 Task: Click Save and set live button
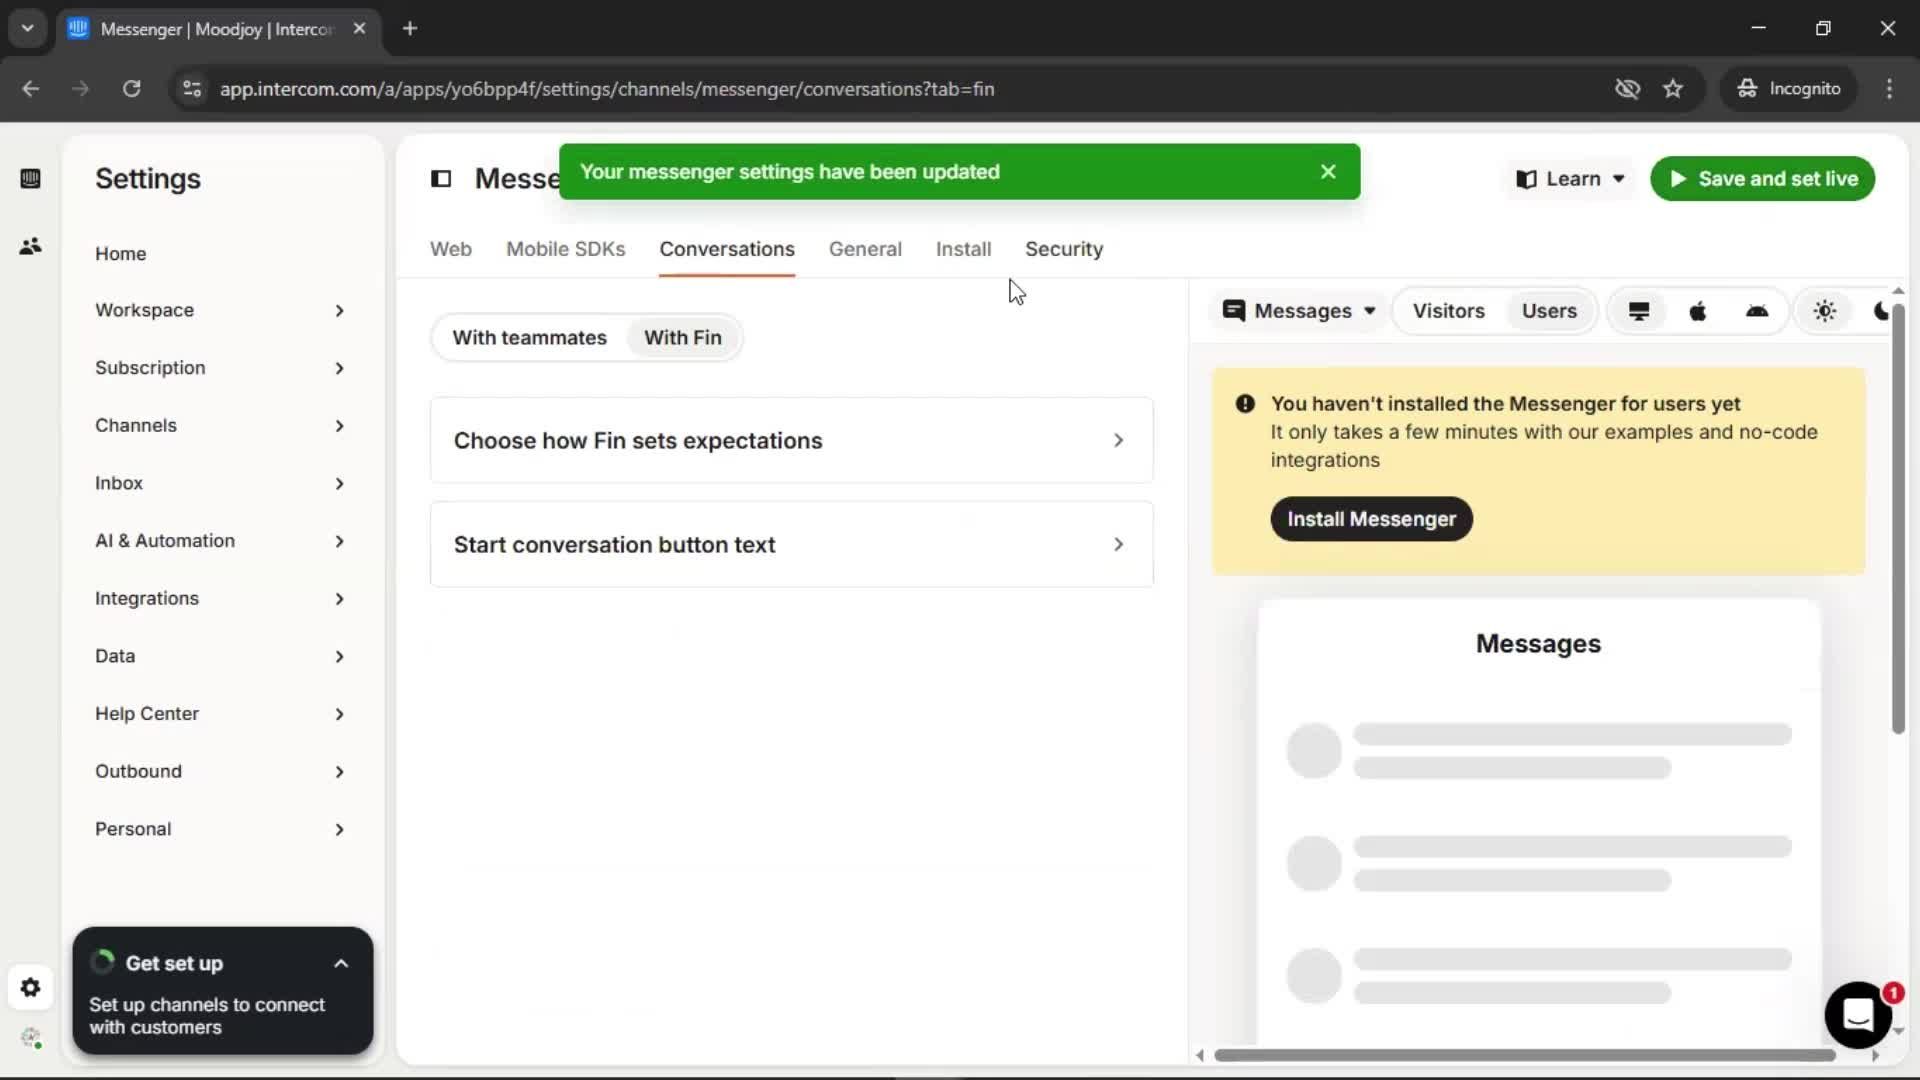[1762, 179]
